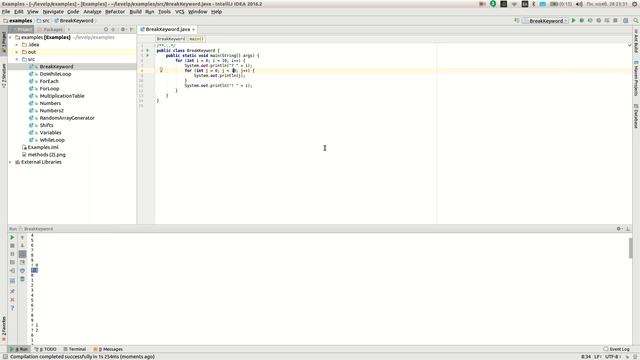Open Project Structure icon in main toolbar

click(625, 20)
